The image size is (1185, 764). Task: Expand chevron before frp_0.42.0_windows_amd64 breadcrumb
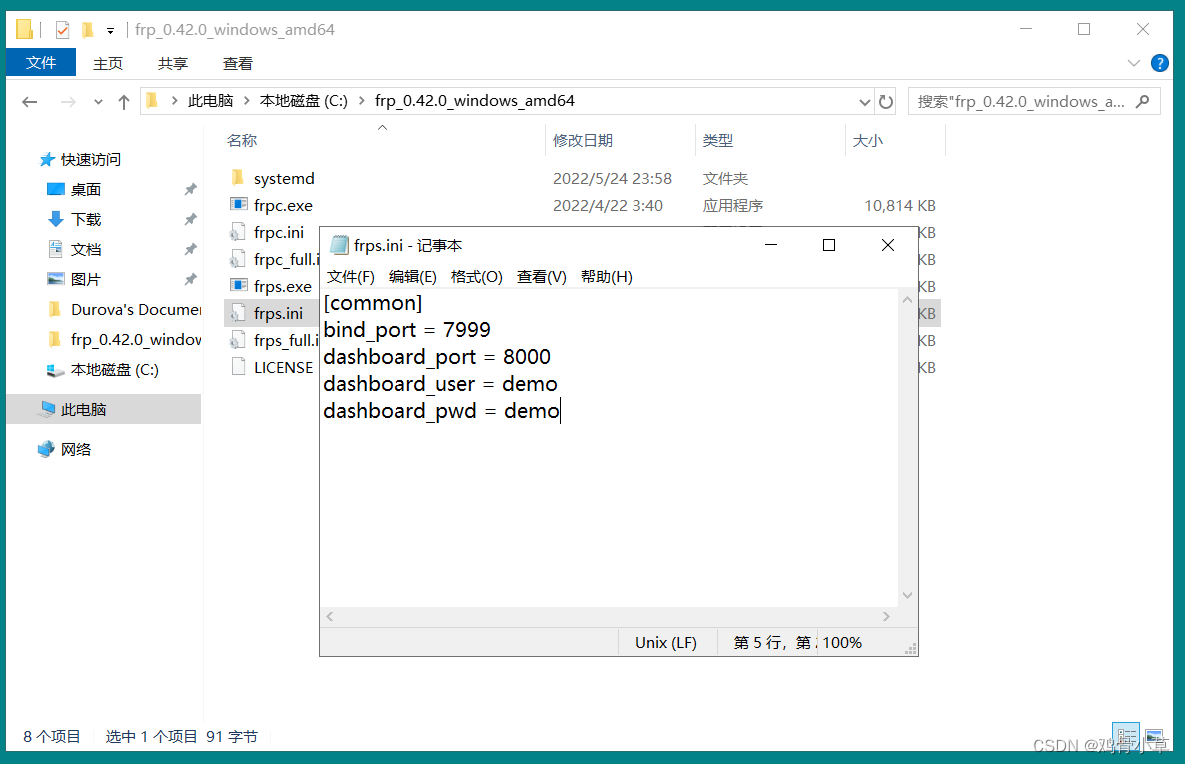[x=361, y=101]
